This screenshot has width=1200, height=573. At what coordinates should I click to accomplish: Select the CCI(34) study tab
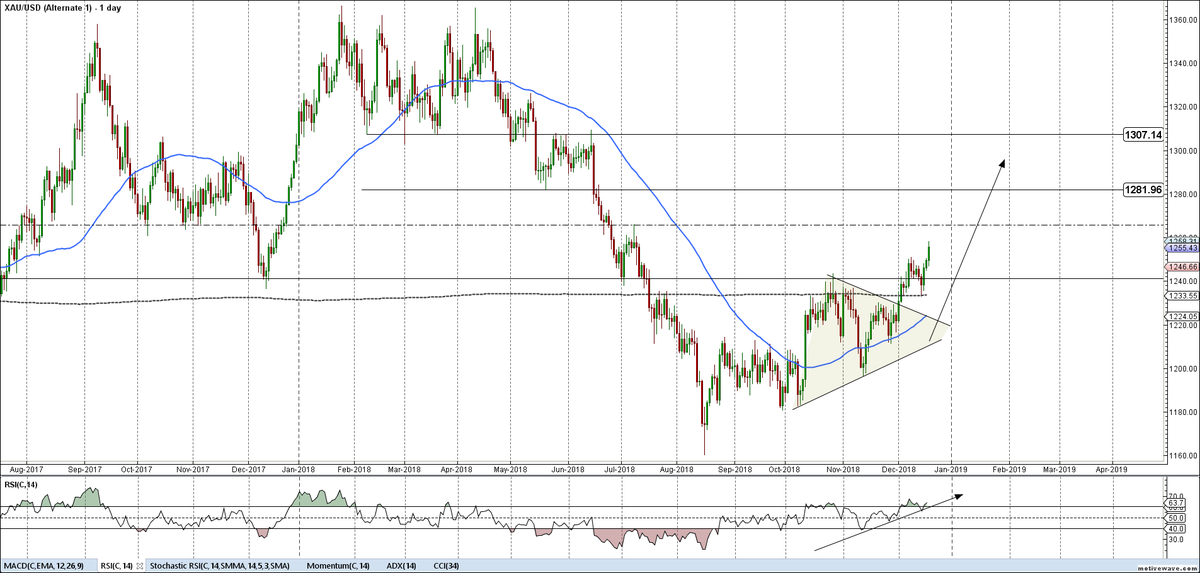pyautogui.click(x=448, y=566)
